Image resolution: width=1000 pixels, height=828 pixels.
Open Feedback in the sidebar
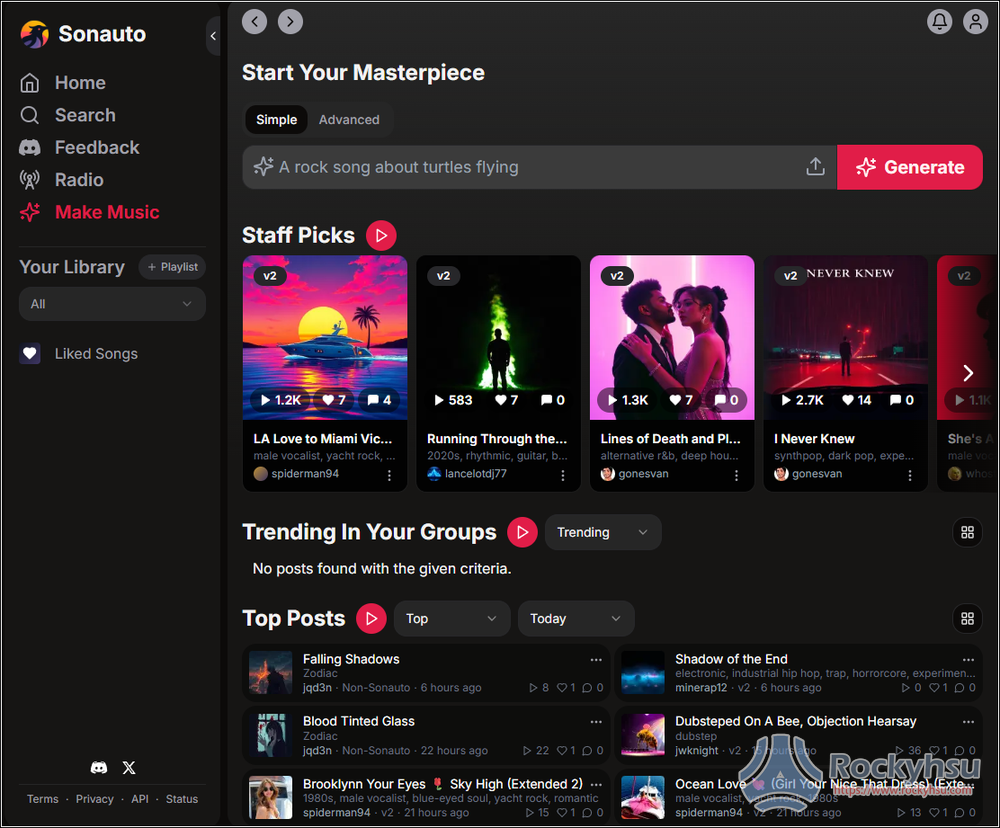(79, 147)
